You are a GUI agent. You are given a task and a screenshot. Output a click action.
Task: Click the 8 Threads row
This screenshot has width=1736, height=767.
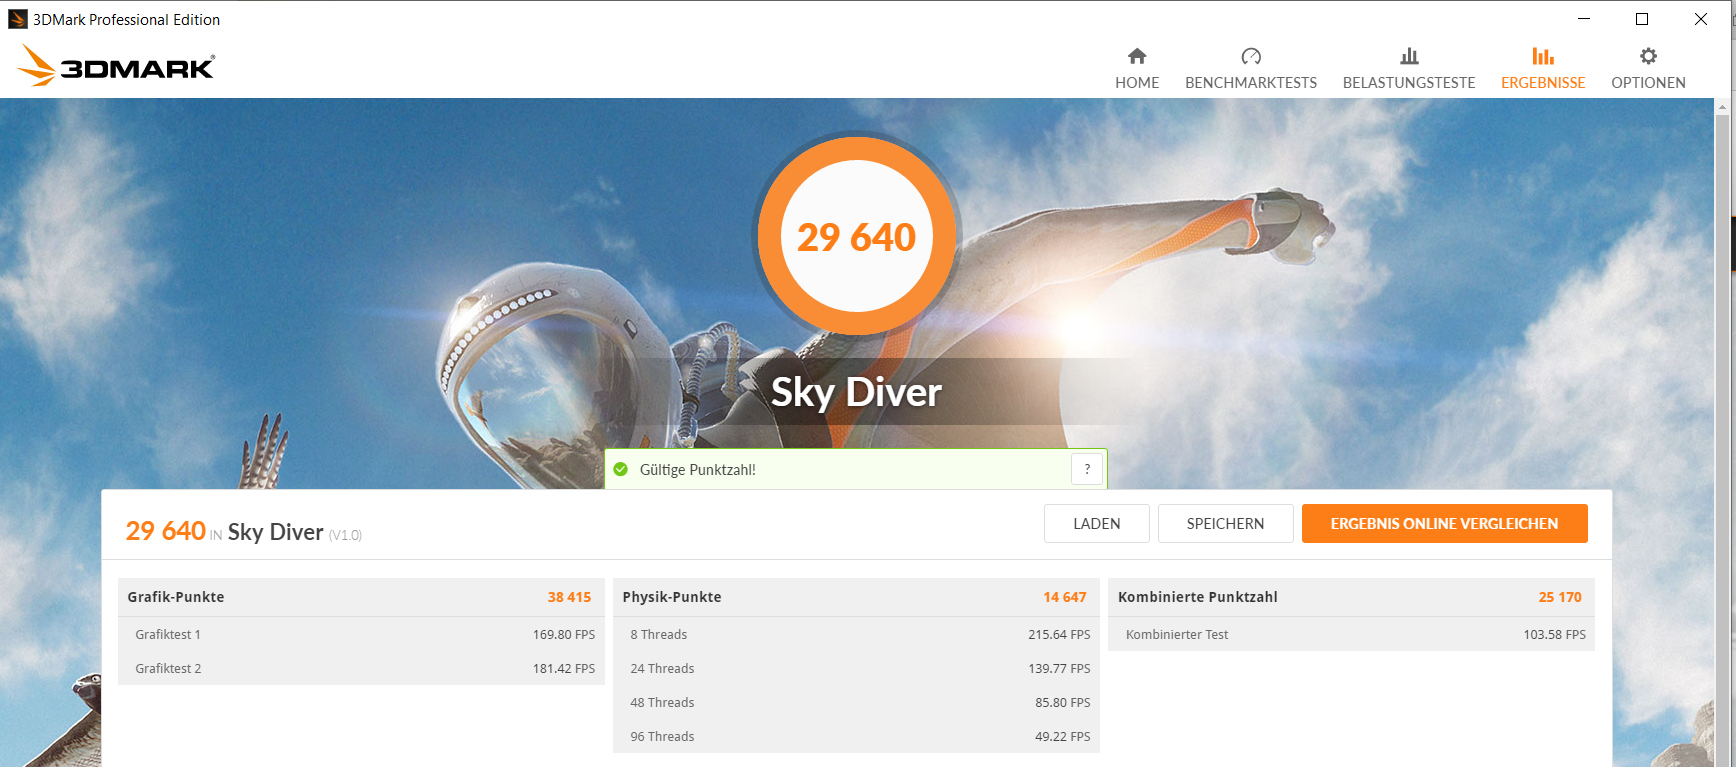(856, 634)
